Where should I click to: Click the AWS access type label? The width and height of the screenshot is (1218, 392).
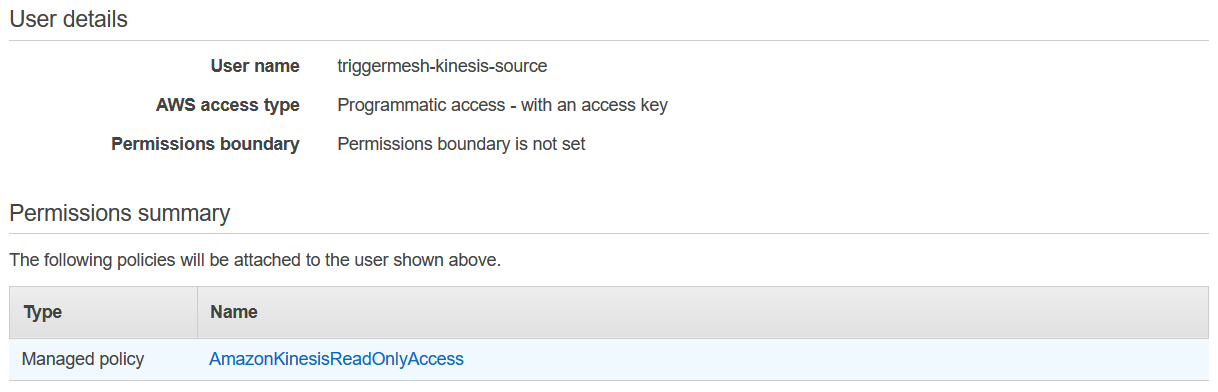(x=228, y=105)
